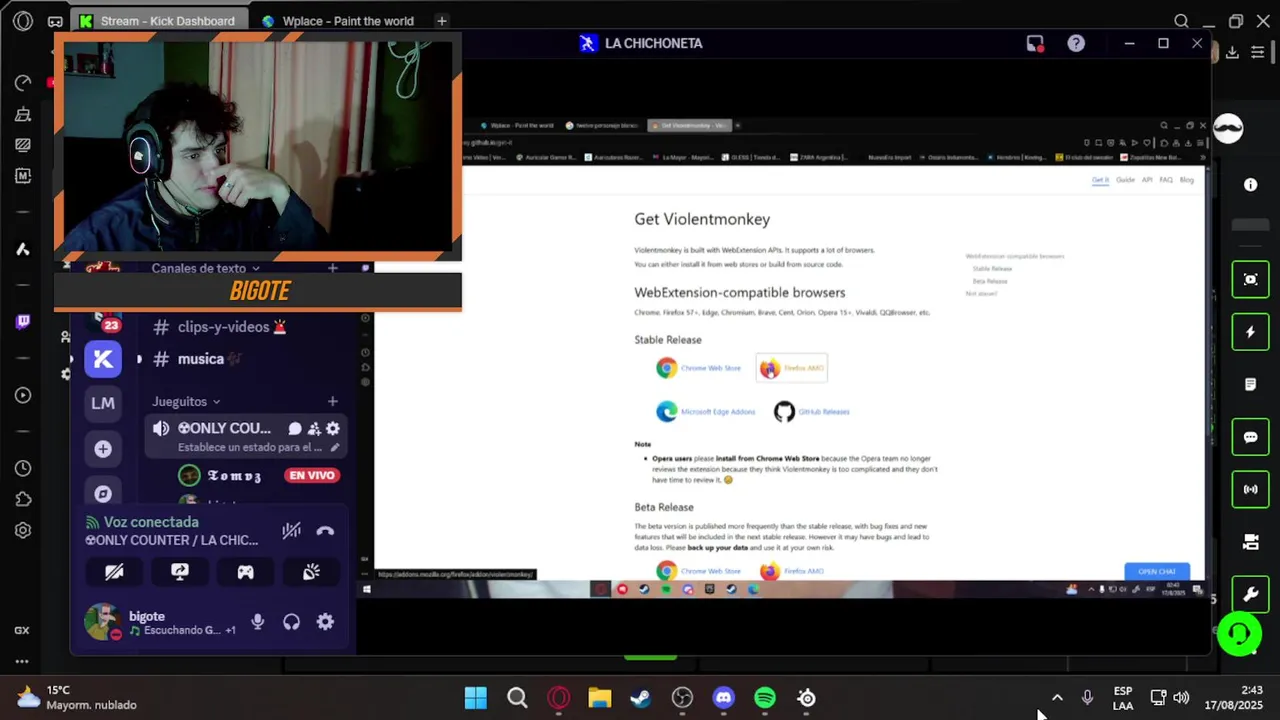This screenshot has width=1280, height=720.
Task: Click the video camera icon in right panel
Action: coord(1250,542)
